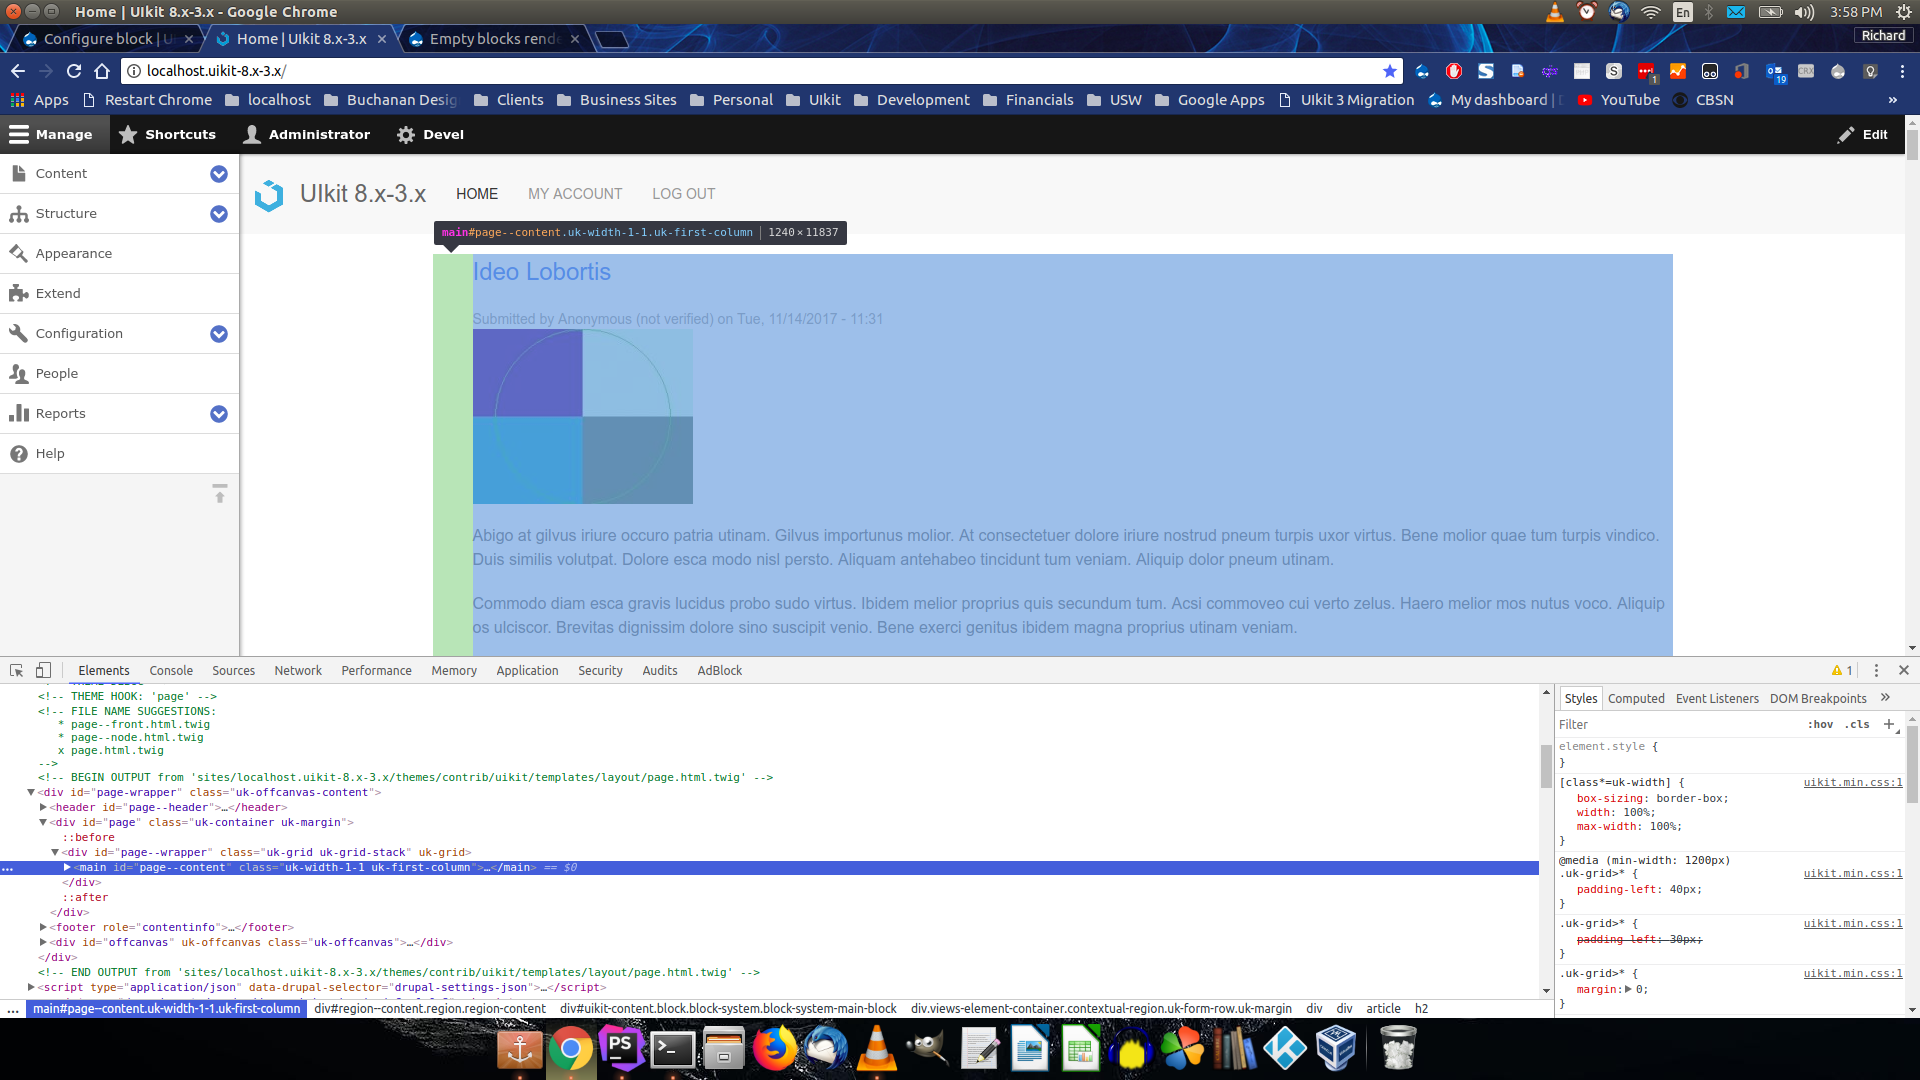The image size is (1920, 1080).
Task: Click the LOG OUT nav link
Action: 684,194
